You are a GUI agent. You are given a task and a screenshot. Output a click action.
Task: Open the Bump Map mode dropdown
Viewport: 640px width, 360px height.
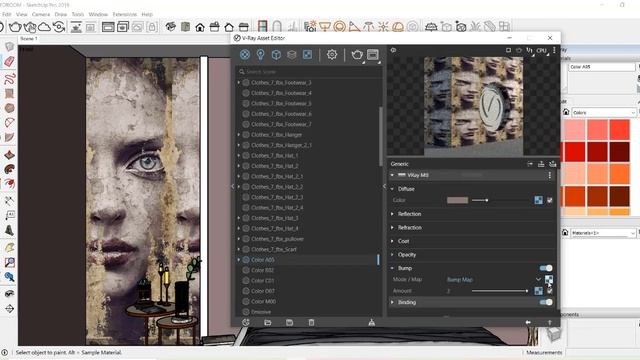[538, 279]
